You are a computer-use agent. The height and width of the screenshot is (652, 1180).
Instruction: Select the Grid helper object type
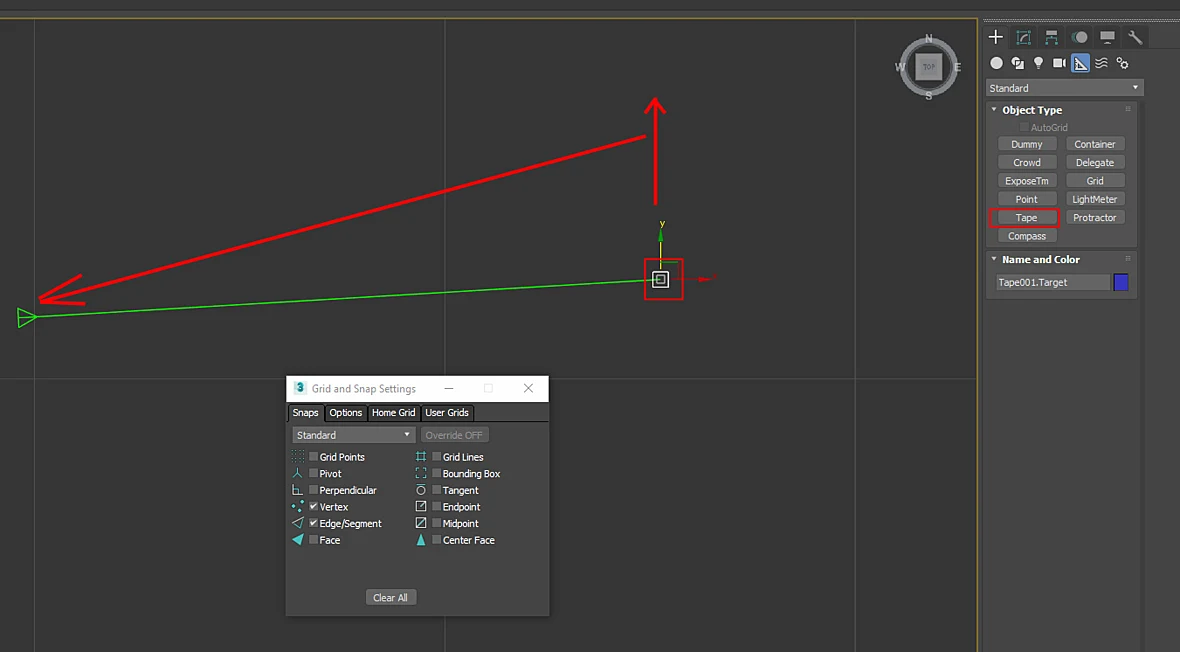coord(1095,181)
